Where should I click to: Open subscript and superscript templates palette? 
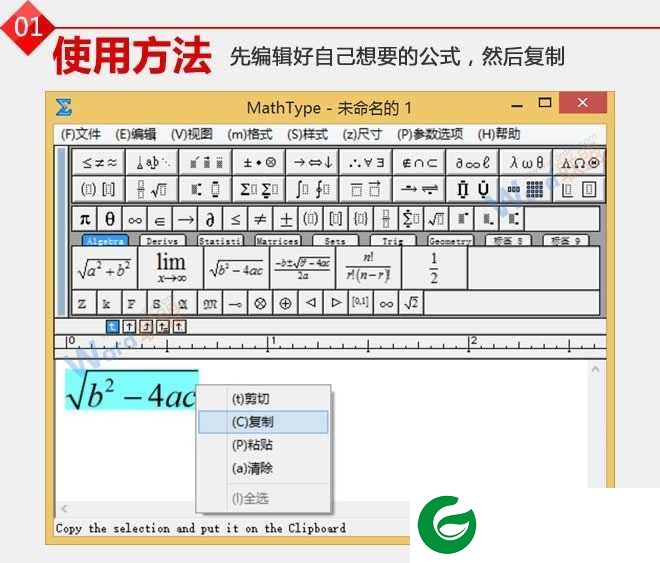point(205,189)
